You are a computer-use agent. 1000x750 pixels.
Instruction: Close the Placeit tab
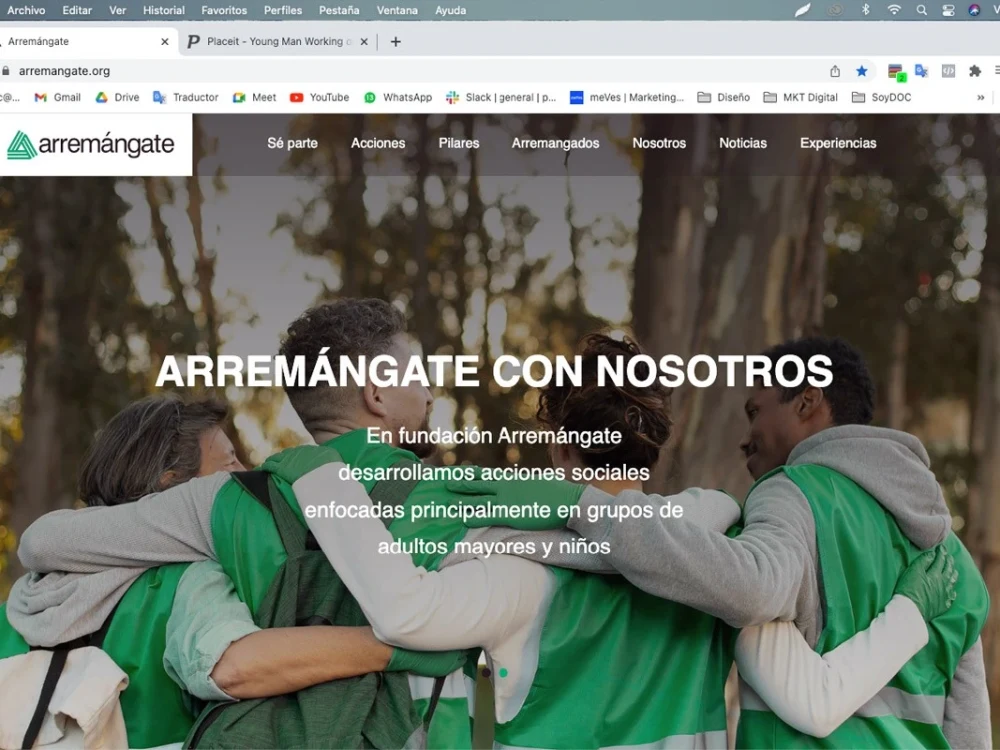coord(364,41)
